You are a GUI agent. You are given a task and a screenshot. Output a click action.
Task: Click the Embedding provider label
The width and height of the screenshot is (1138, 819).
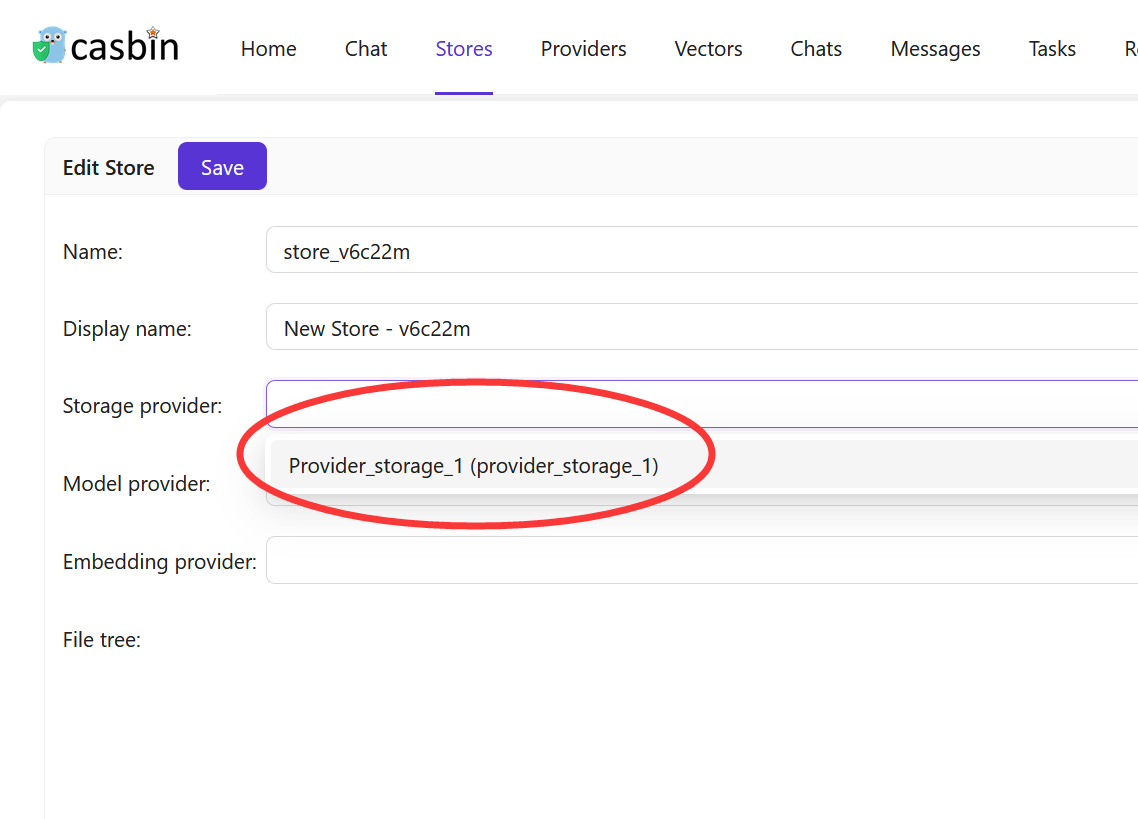point(159,562)
